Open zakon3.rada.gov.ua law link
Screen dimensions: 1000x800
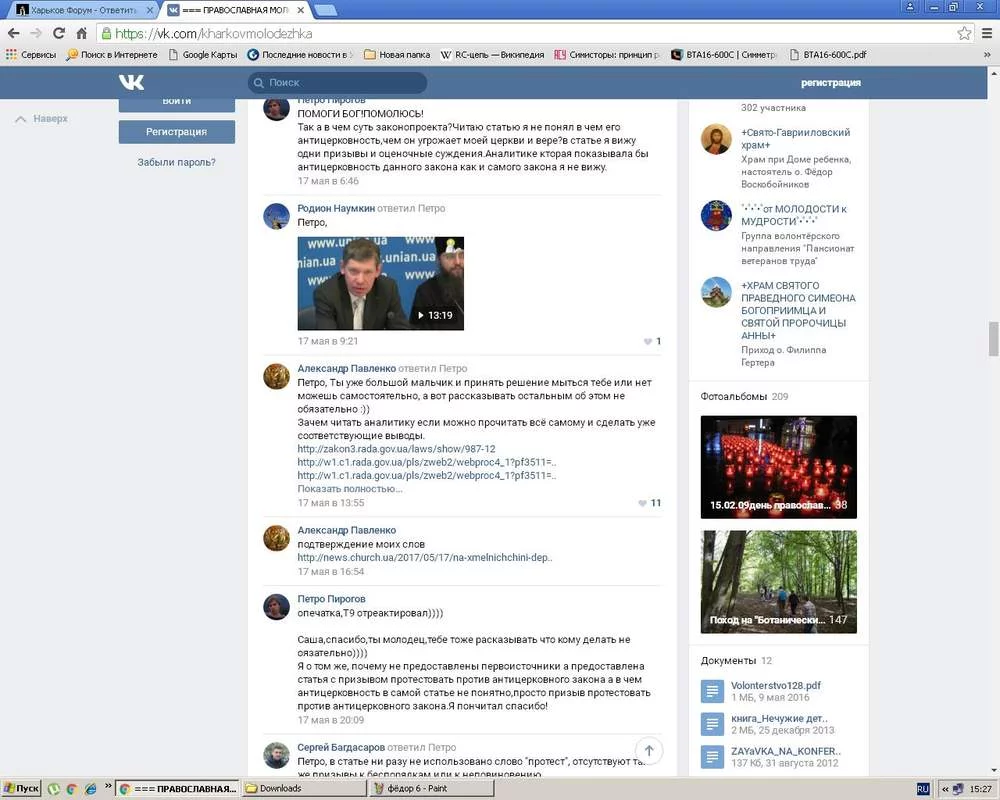[396, 449]
